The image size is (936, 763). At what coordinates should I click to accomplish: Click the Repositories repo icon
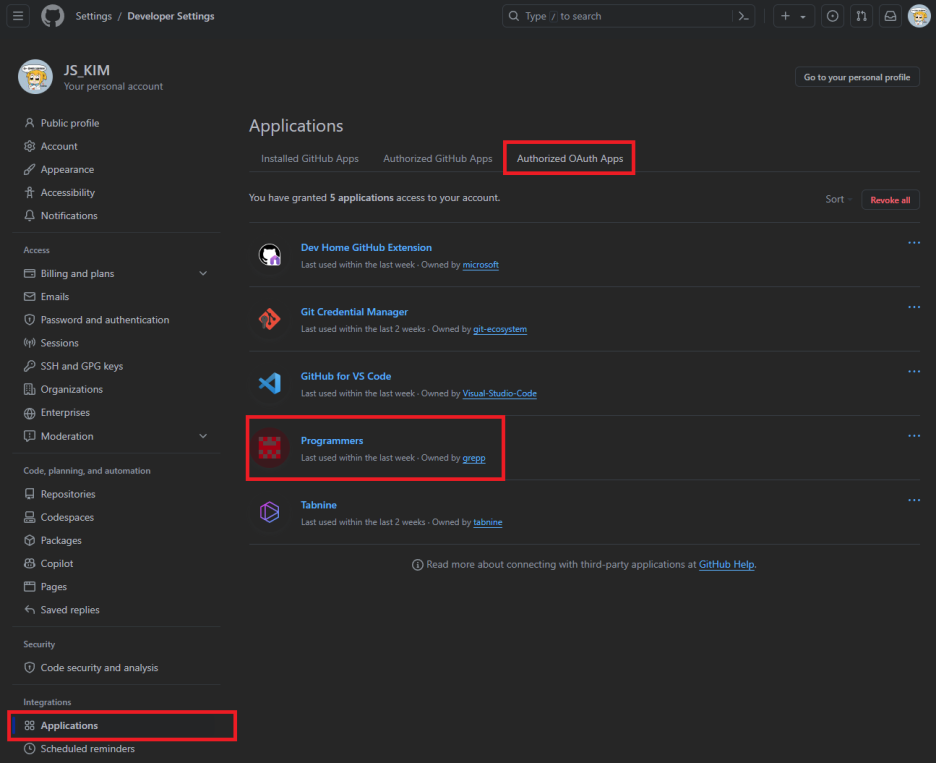coord(29,494)
